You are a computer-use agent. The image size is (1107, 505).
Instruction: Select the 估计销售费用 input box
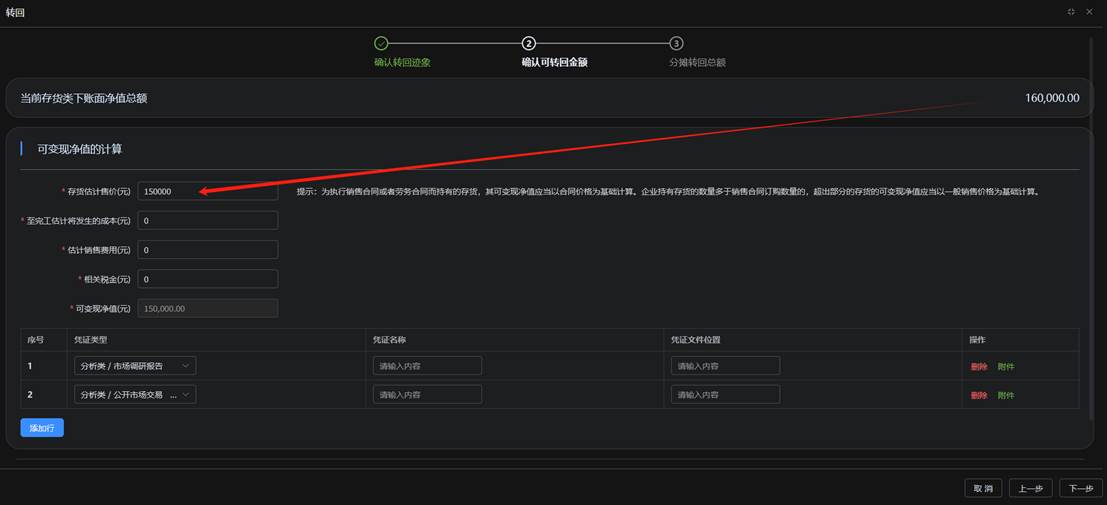click(207, 250)
